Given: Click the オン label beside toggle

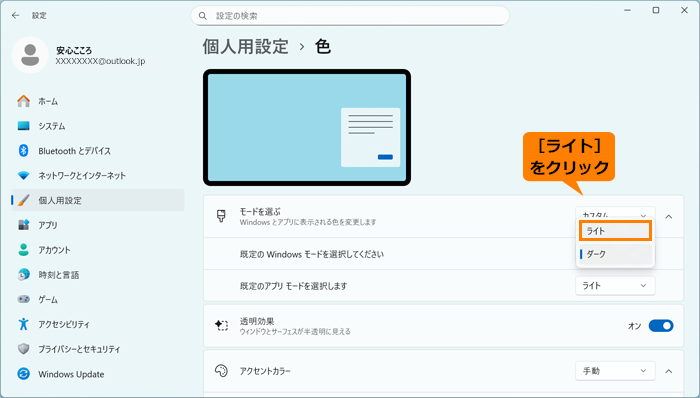Looking at the screenshot, I should (x=634, y=326).
